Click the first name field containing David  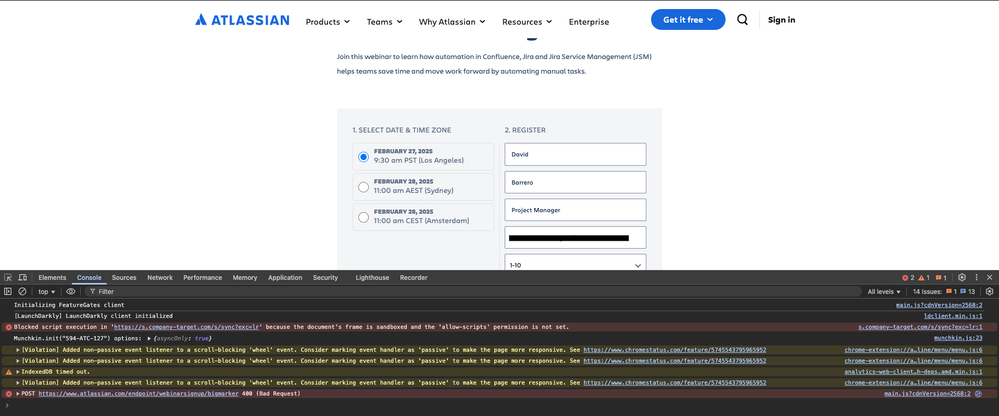(575, 154)
